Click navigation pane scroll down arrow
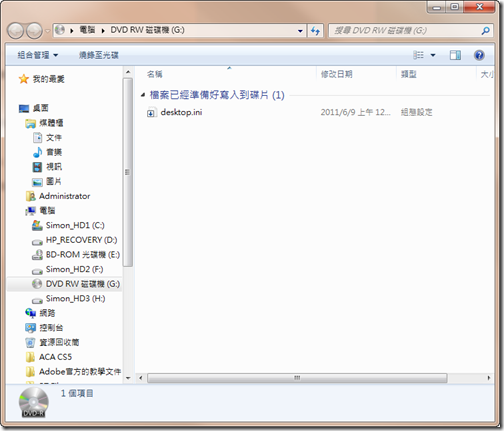The image size is (504, 431). [x=128, y=378]
